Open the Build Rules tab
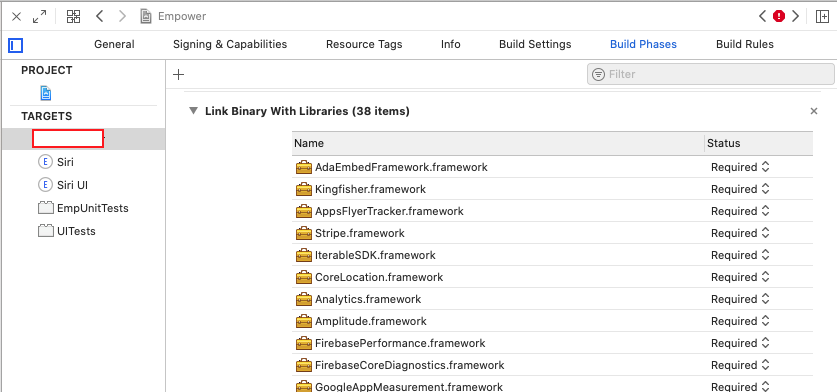 point(745,44)
